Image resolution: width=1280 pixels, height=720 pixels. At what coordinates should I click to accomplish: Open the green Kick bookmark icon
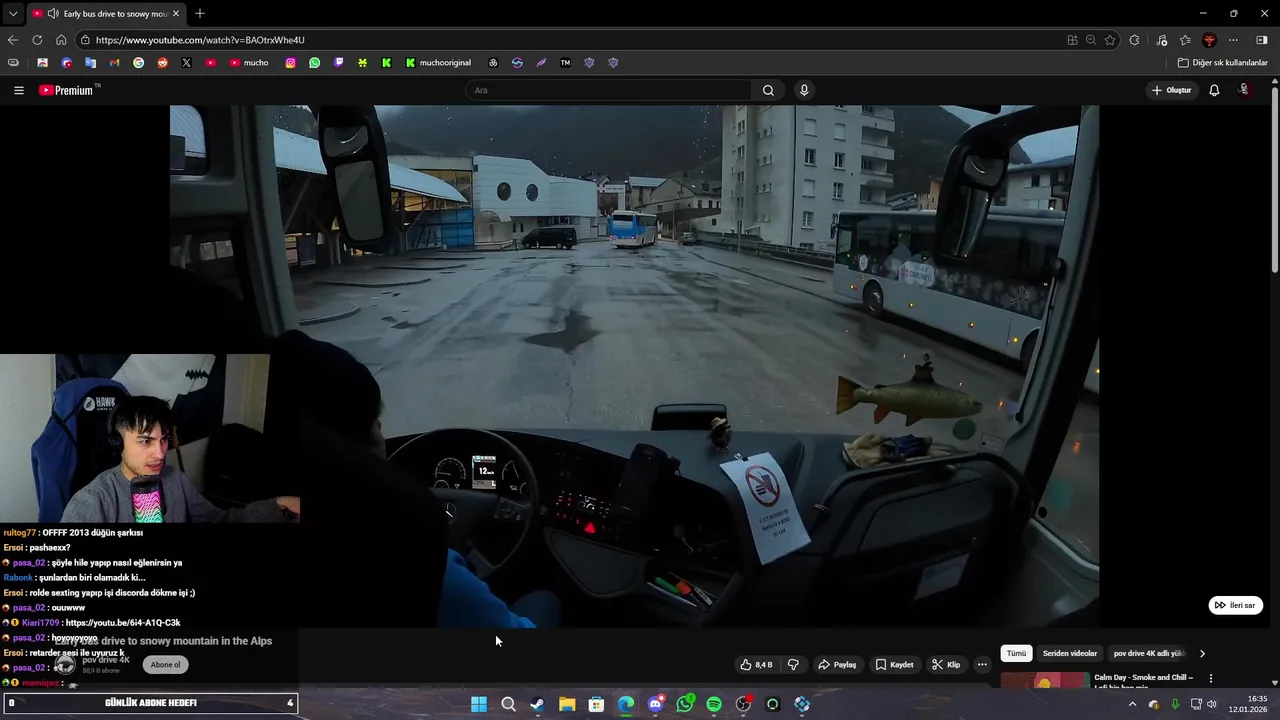[386, 62]
